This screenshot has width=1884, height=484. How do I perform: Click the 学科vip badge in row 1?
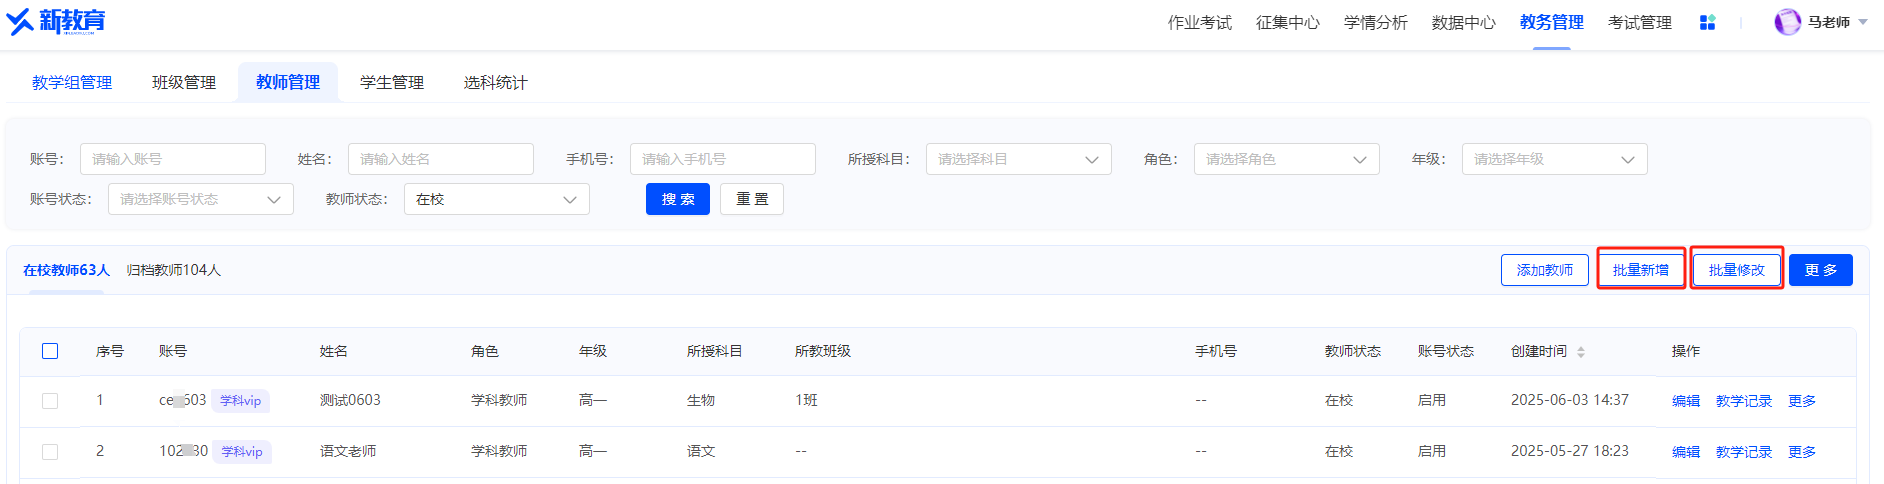[241, 401]
